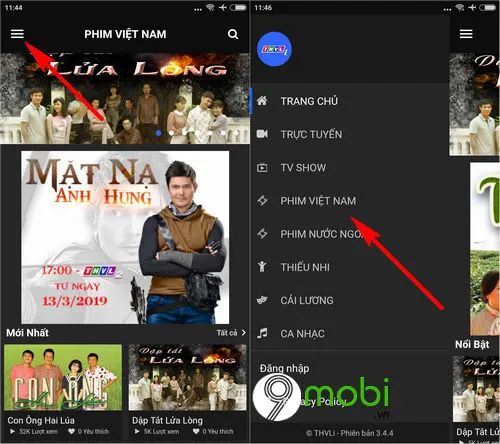The height and width of the screenshot is (444, 500).
Task: Open the hamburger menu on the right screen
Action: tap(466, 34)
